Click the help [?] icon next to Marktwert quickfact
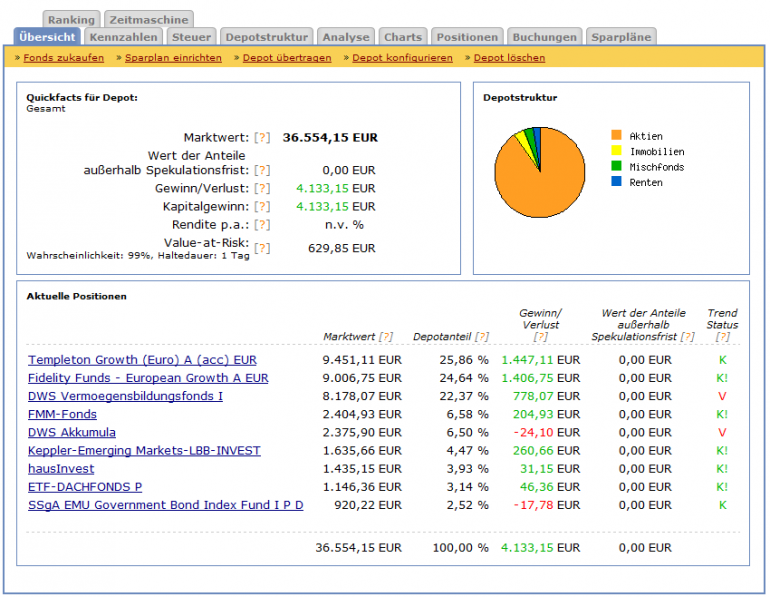770x597 pixels. point(262,138)
